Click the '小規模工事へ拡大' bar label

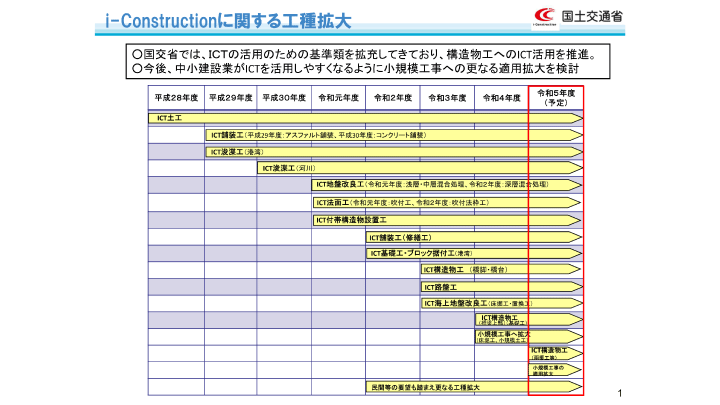pos(503,337)
